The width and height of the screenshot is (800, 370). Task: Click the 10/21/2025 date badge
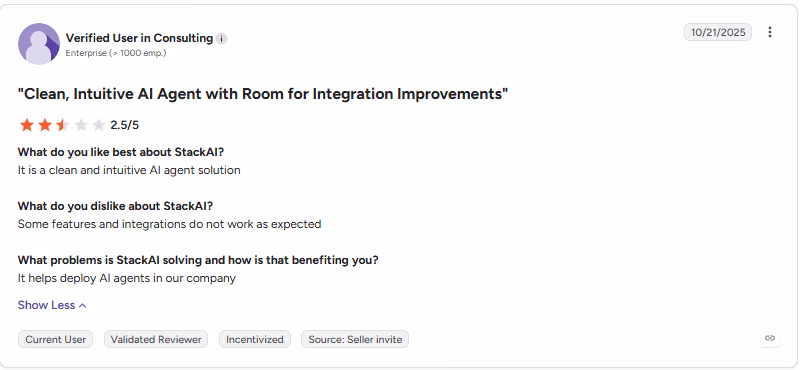[x=718, y=32]
